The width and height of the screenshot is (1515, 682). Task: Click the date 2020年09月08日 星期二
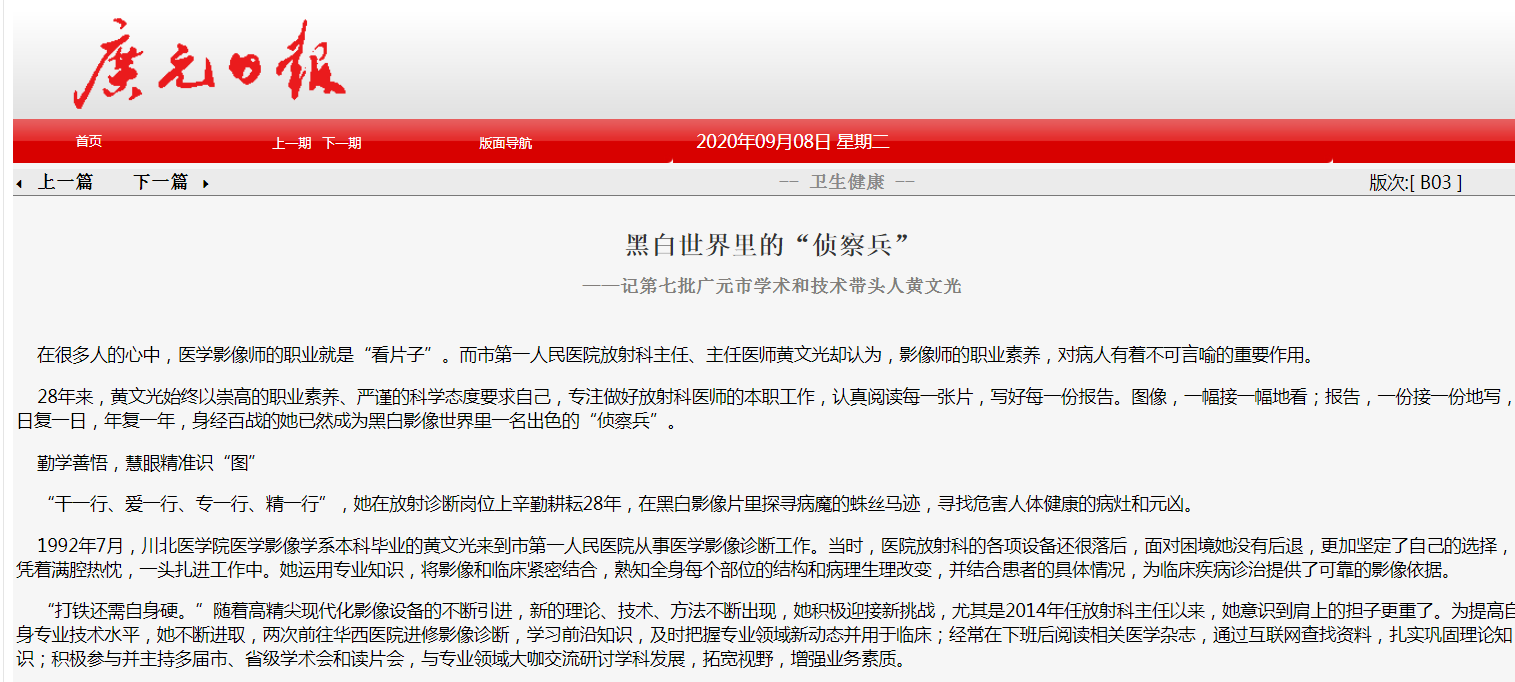[792, 142]
